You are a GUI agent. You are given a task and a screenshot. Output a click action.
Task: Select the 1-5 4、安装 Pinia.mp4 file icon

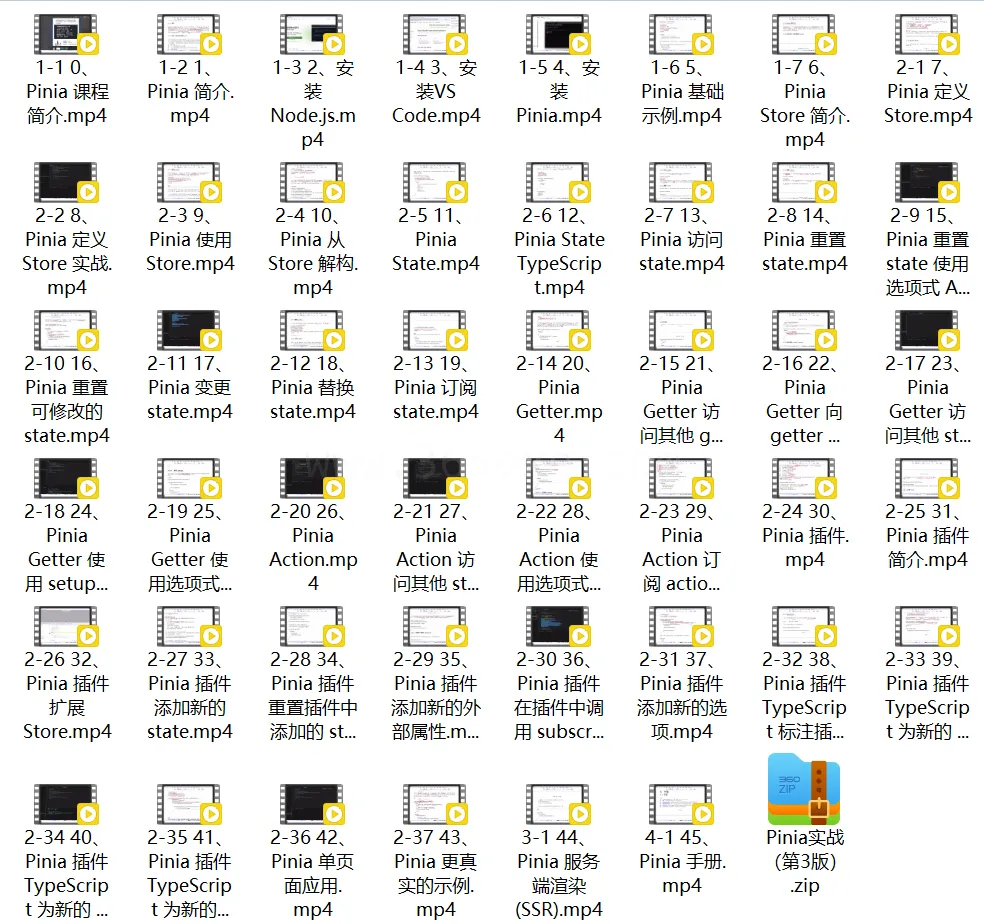559,34
